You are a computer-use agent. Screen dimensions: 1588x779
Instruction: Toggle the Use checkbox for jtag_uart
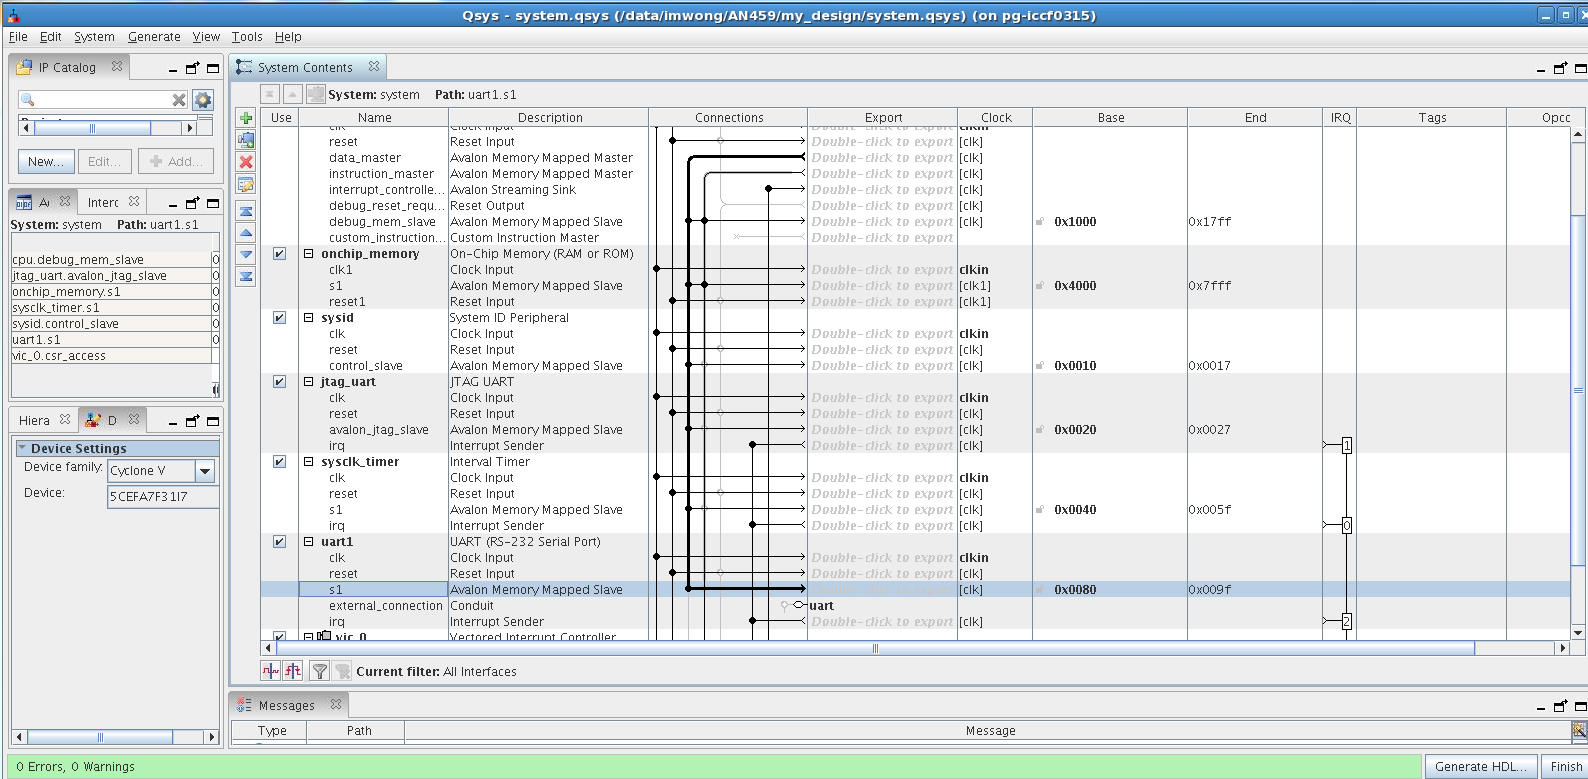[280, 382]
